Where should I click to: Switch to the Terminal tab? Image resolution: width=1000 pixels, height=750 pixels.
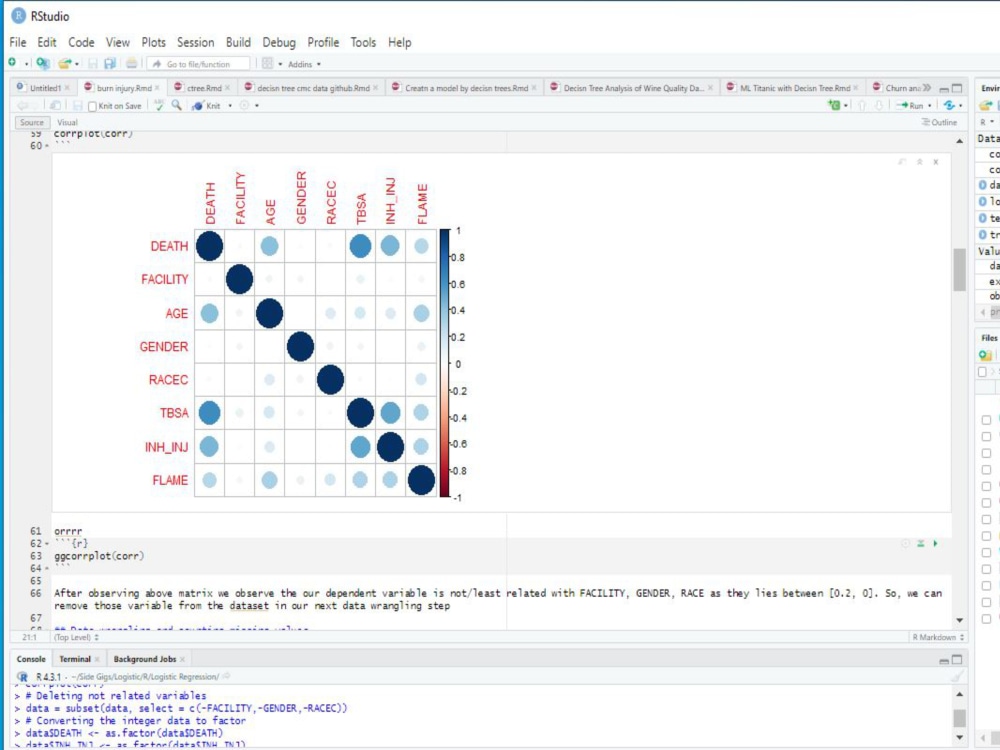(x=75, y=659)
